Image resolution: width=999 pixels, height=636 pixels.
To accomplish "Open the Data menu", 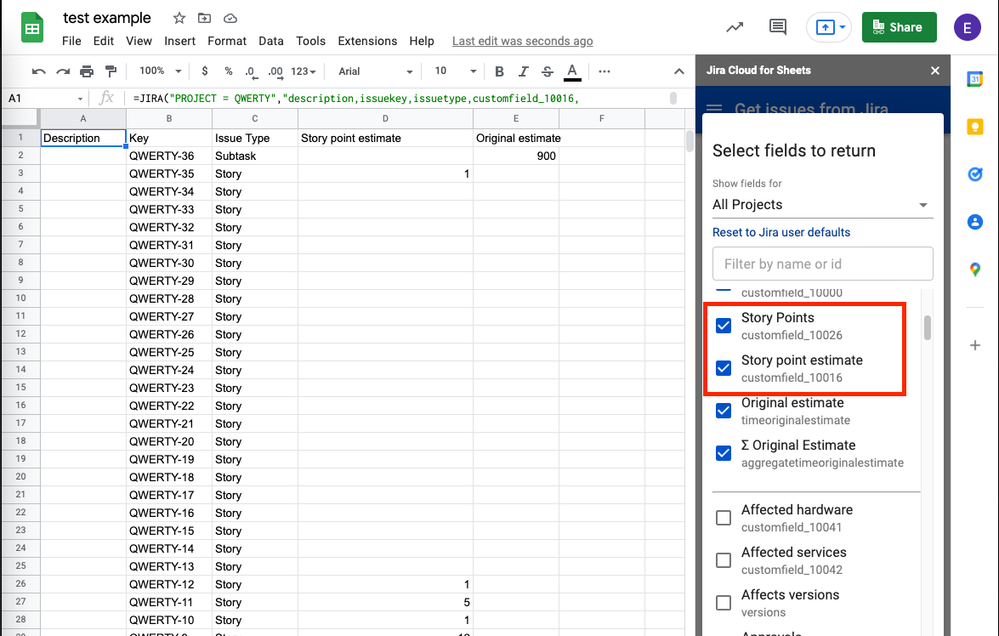I will click(271, 41).
